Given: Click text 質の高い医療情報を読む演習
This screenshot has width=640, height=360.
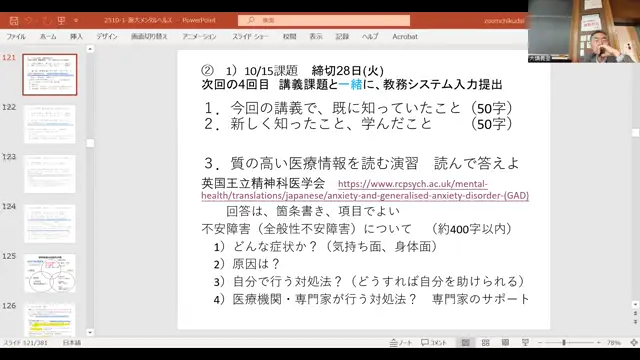Looking at the screenshot, I should coord(324,163).
